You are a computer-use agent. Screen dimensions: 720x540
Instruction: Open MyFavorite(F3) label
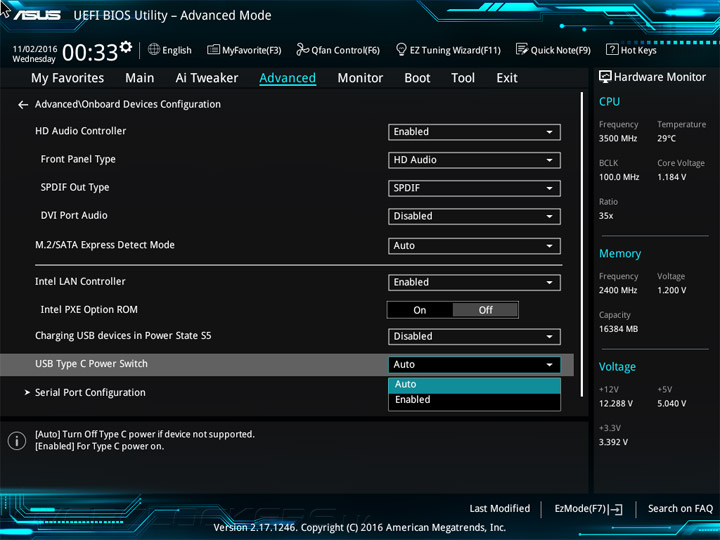tap(252, 50)
